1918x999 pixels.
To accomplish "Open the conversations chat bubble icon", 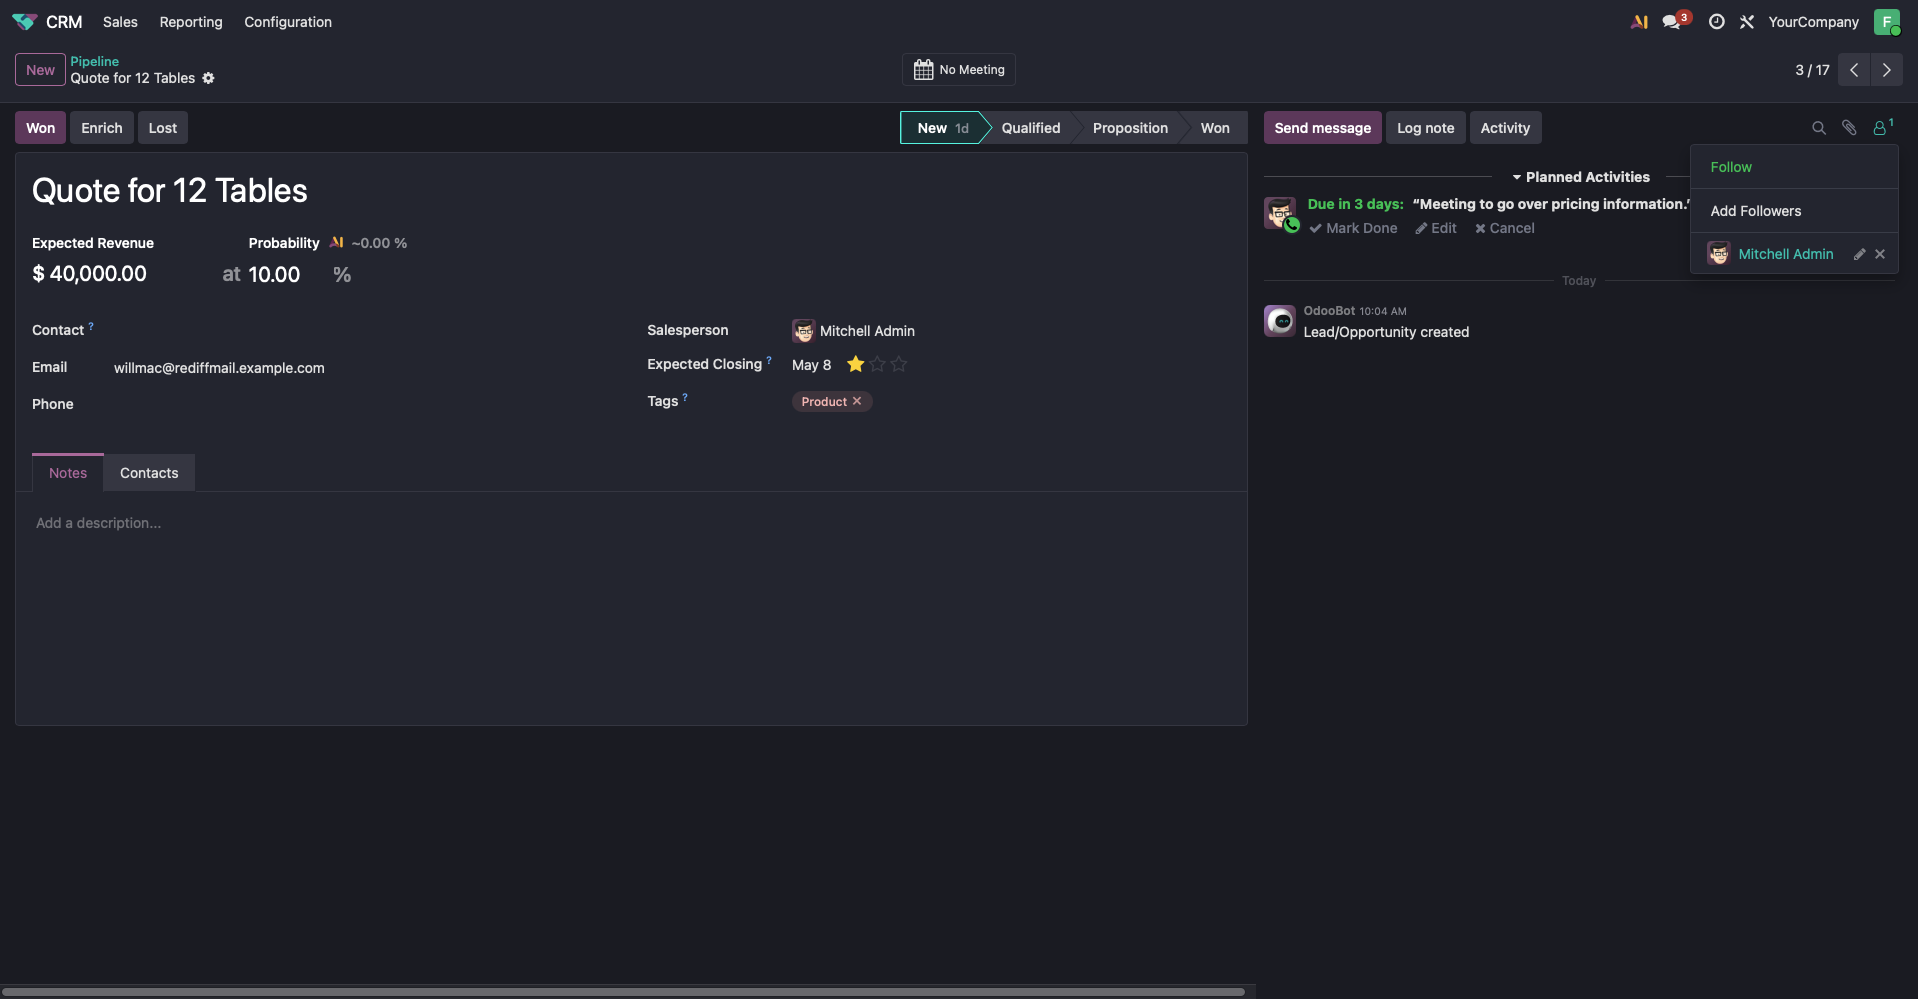I will coord(1671,22).
